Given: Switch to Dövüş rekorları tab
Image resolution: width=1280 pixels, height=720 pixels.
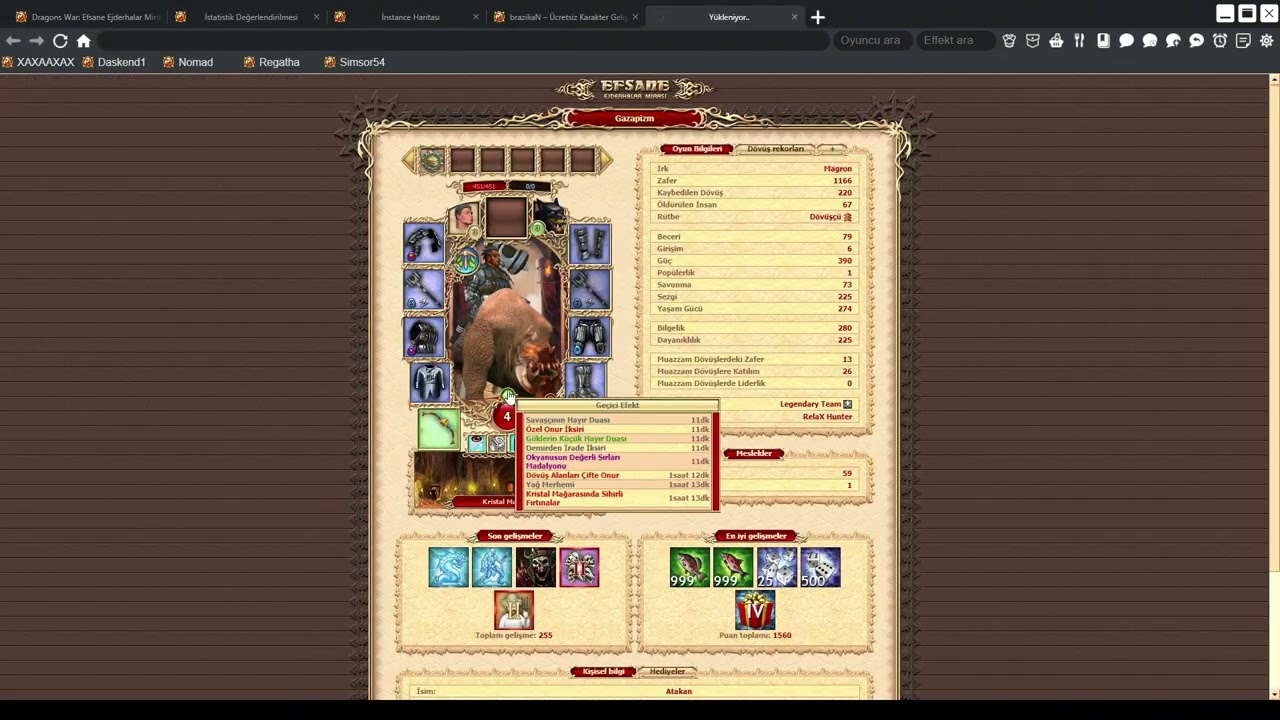Looking at the screenshot, I should point(775,149).
